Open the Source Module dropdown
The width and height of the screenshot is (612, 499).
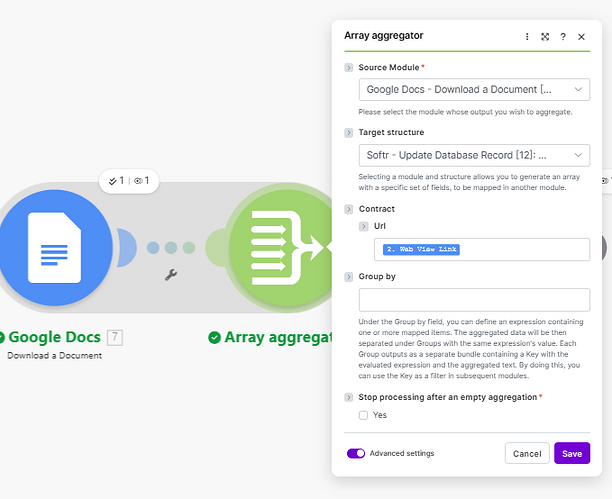[474, 90]
